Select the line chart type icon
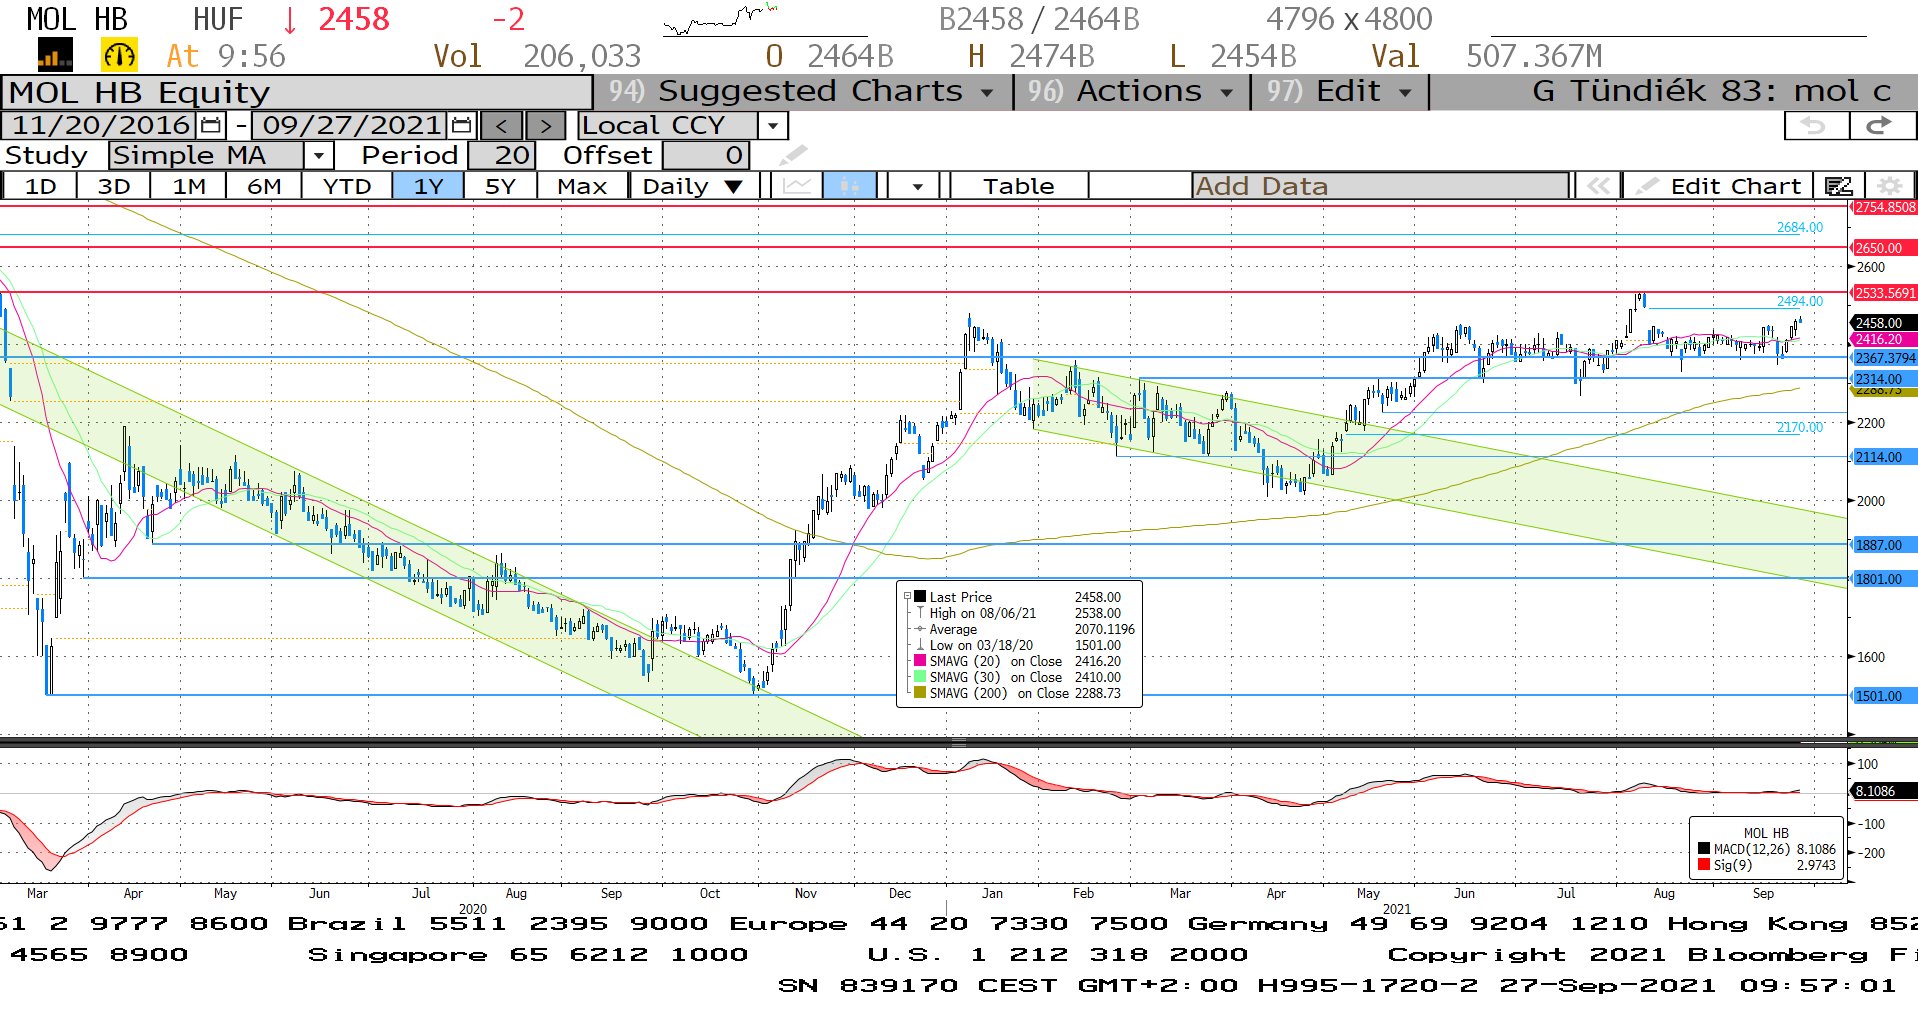Screen dimensions: 1918x1025 [797, 186]
